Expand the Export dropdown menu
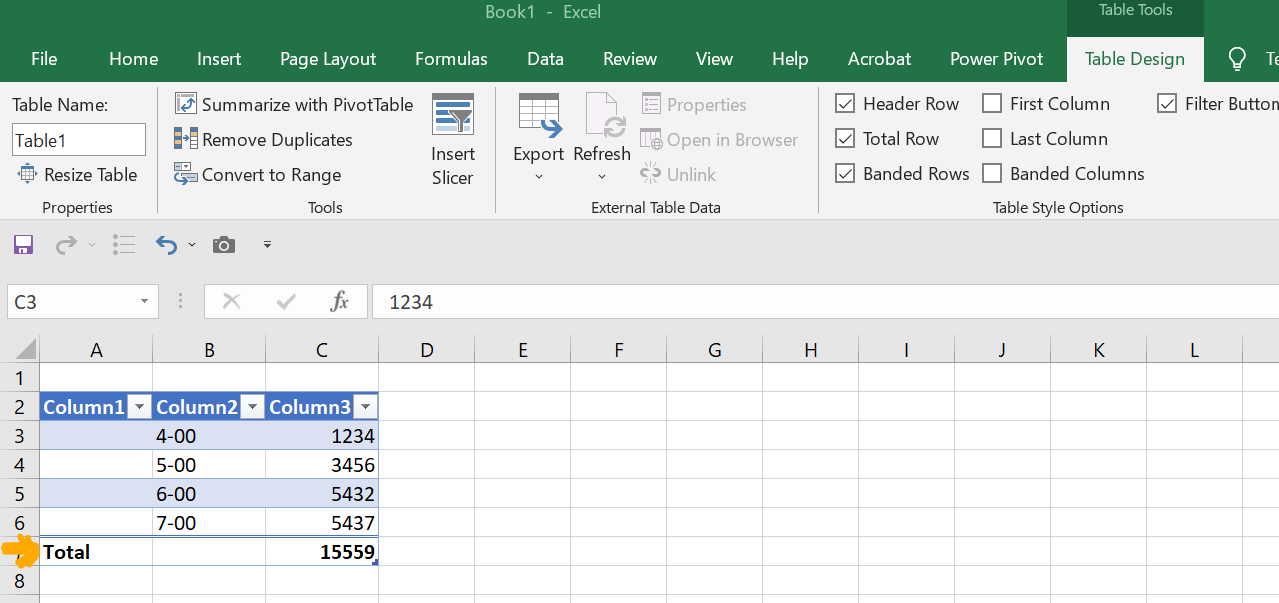The width and height of the screenshot is (1279, 603). click(x=539, y=177)
